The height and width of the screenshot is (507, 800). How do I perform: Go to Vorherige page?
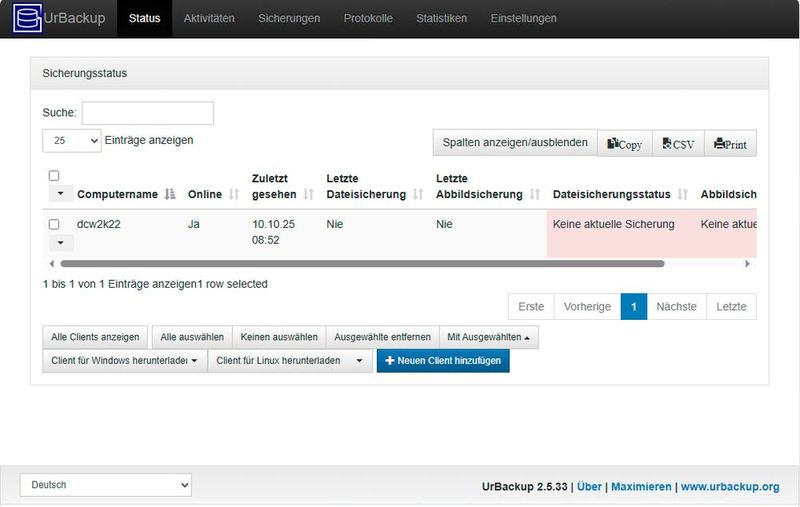pos(587,307)
